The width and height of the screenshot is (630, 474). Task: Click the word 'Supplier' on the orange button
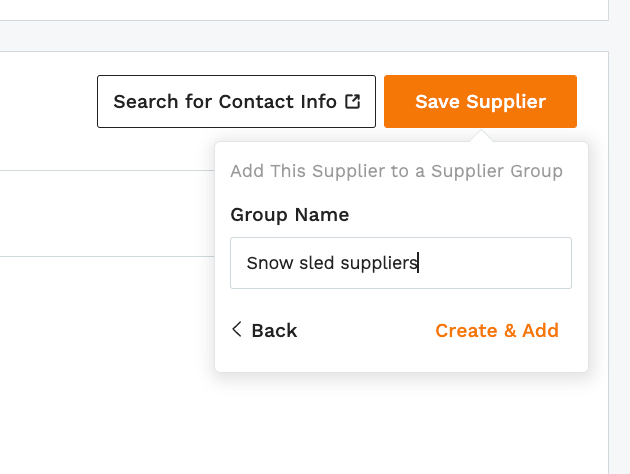point(506,102)
